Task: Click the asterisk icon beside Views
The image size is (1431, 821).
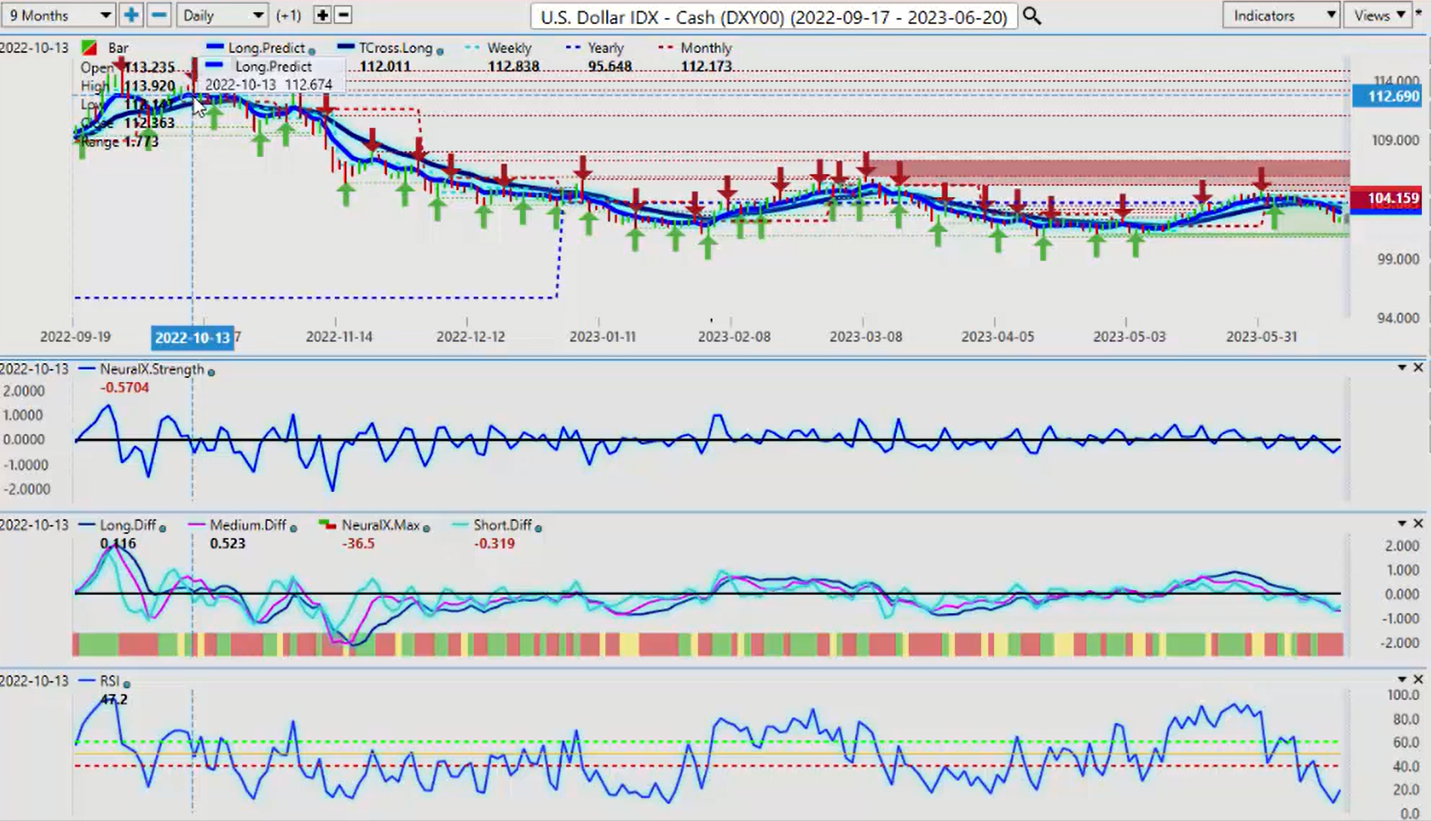Action: click(x=1420, y=13)
